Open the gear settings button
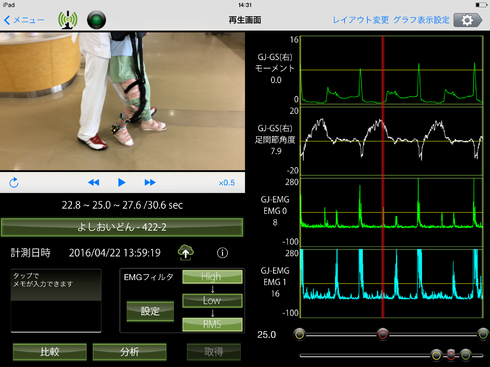 pos(468,20)
